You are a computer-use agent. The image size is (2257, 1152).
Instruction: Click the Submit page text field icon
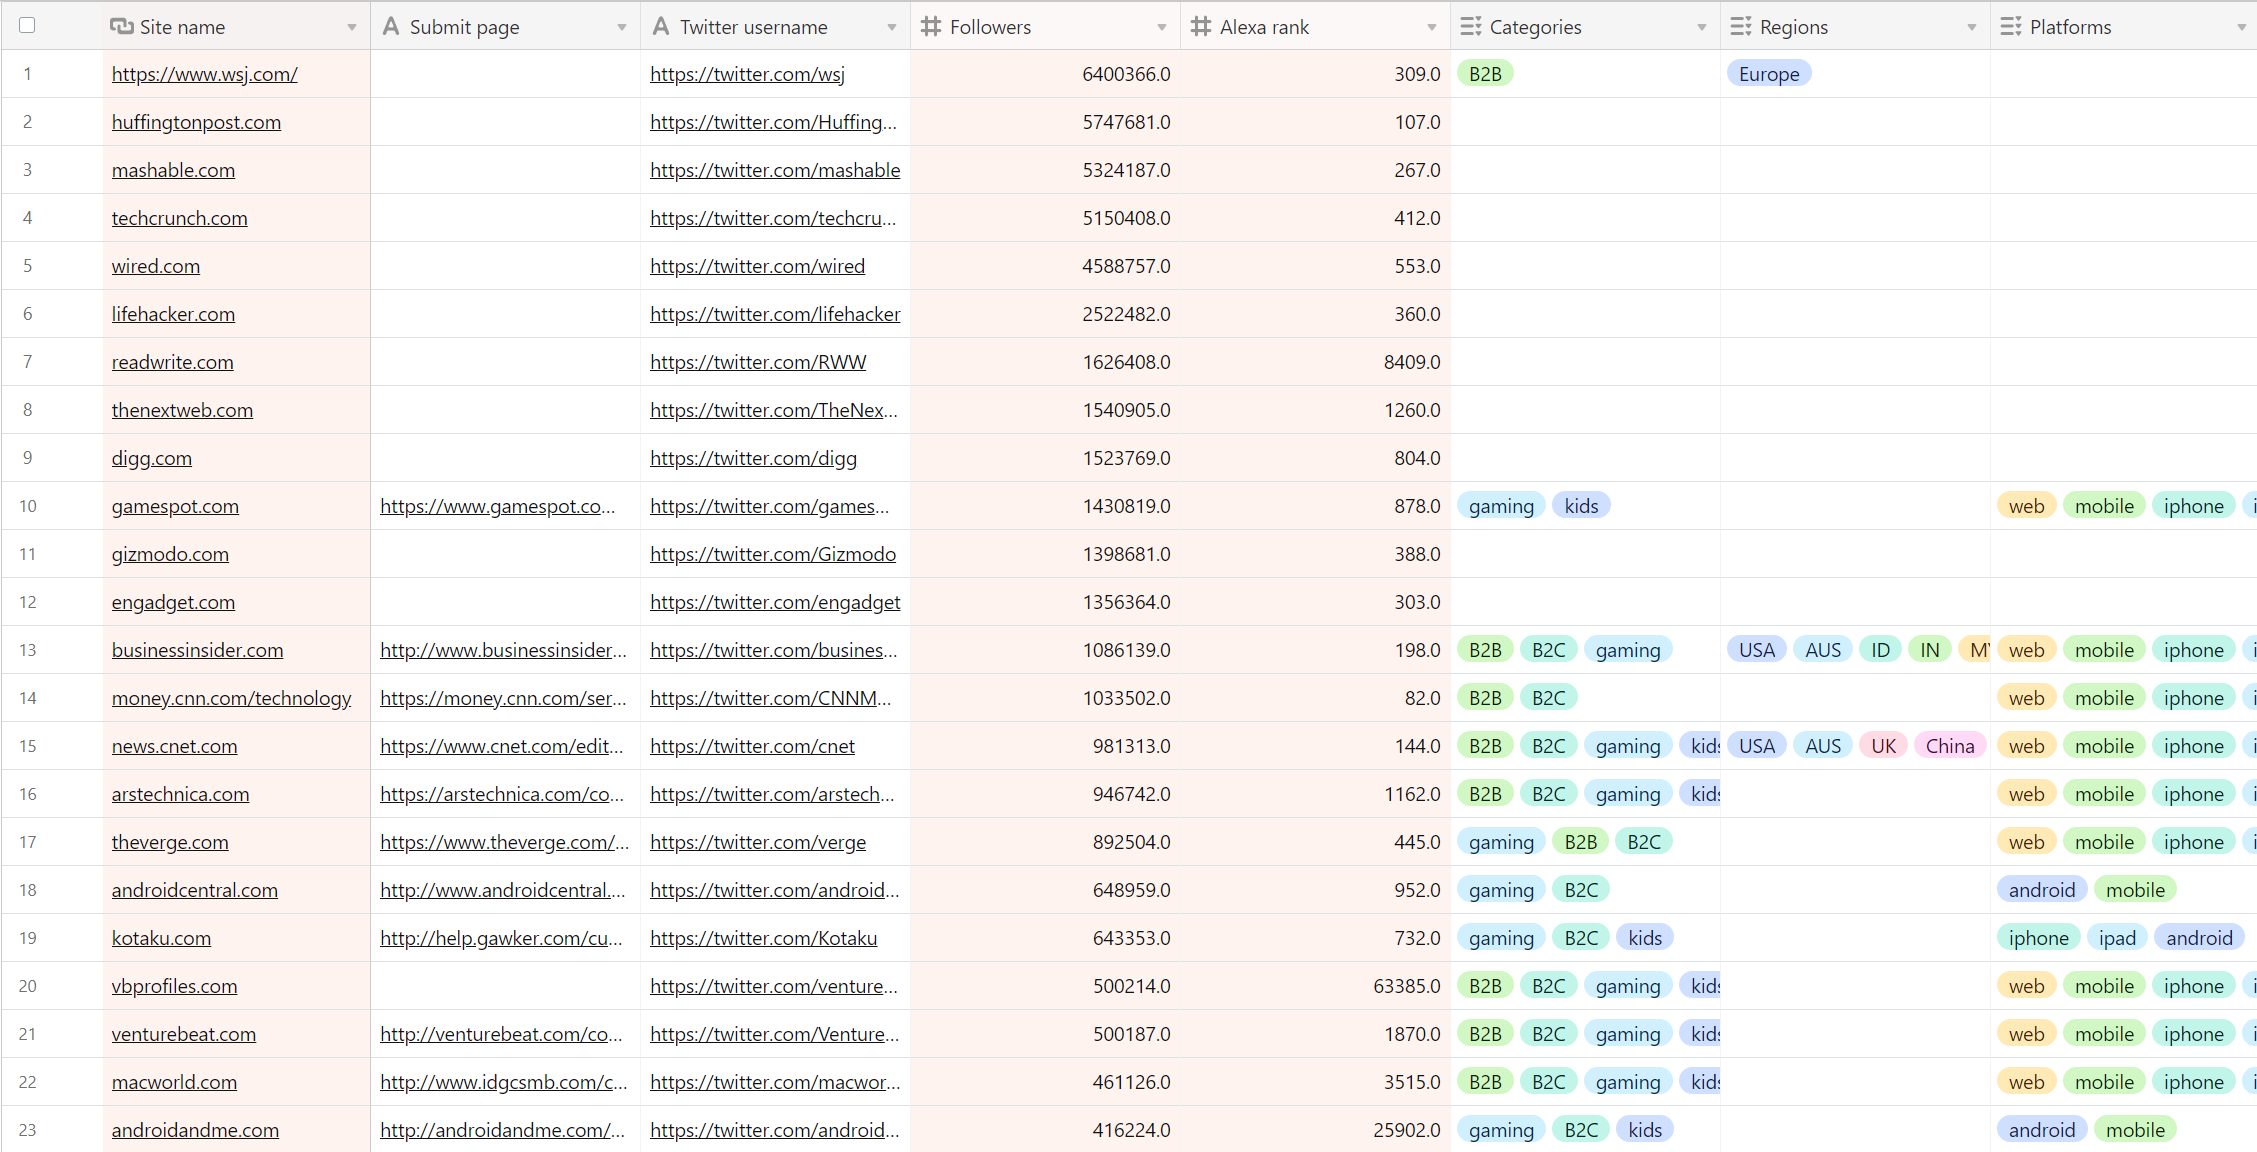[391, 27]
